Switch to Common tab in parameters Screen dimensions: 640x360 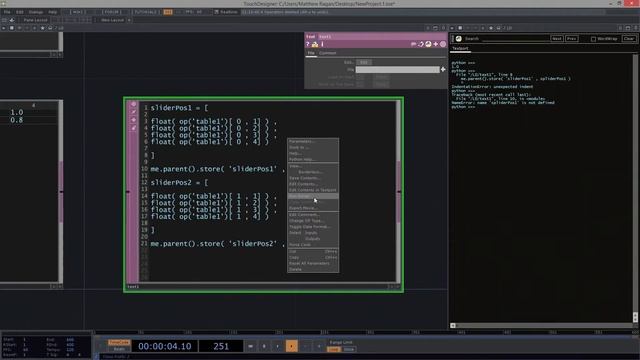(x=327, y=53)
